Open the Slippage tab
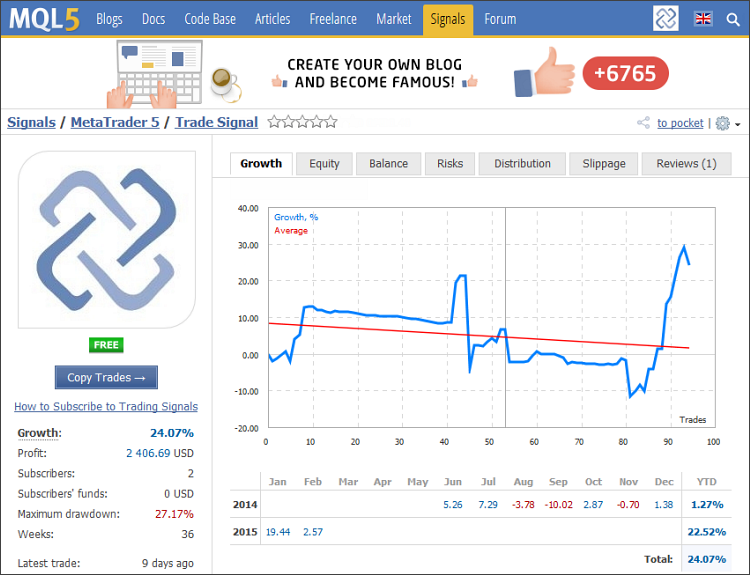750x575 pixels. (x=604, y=164)
